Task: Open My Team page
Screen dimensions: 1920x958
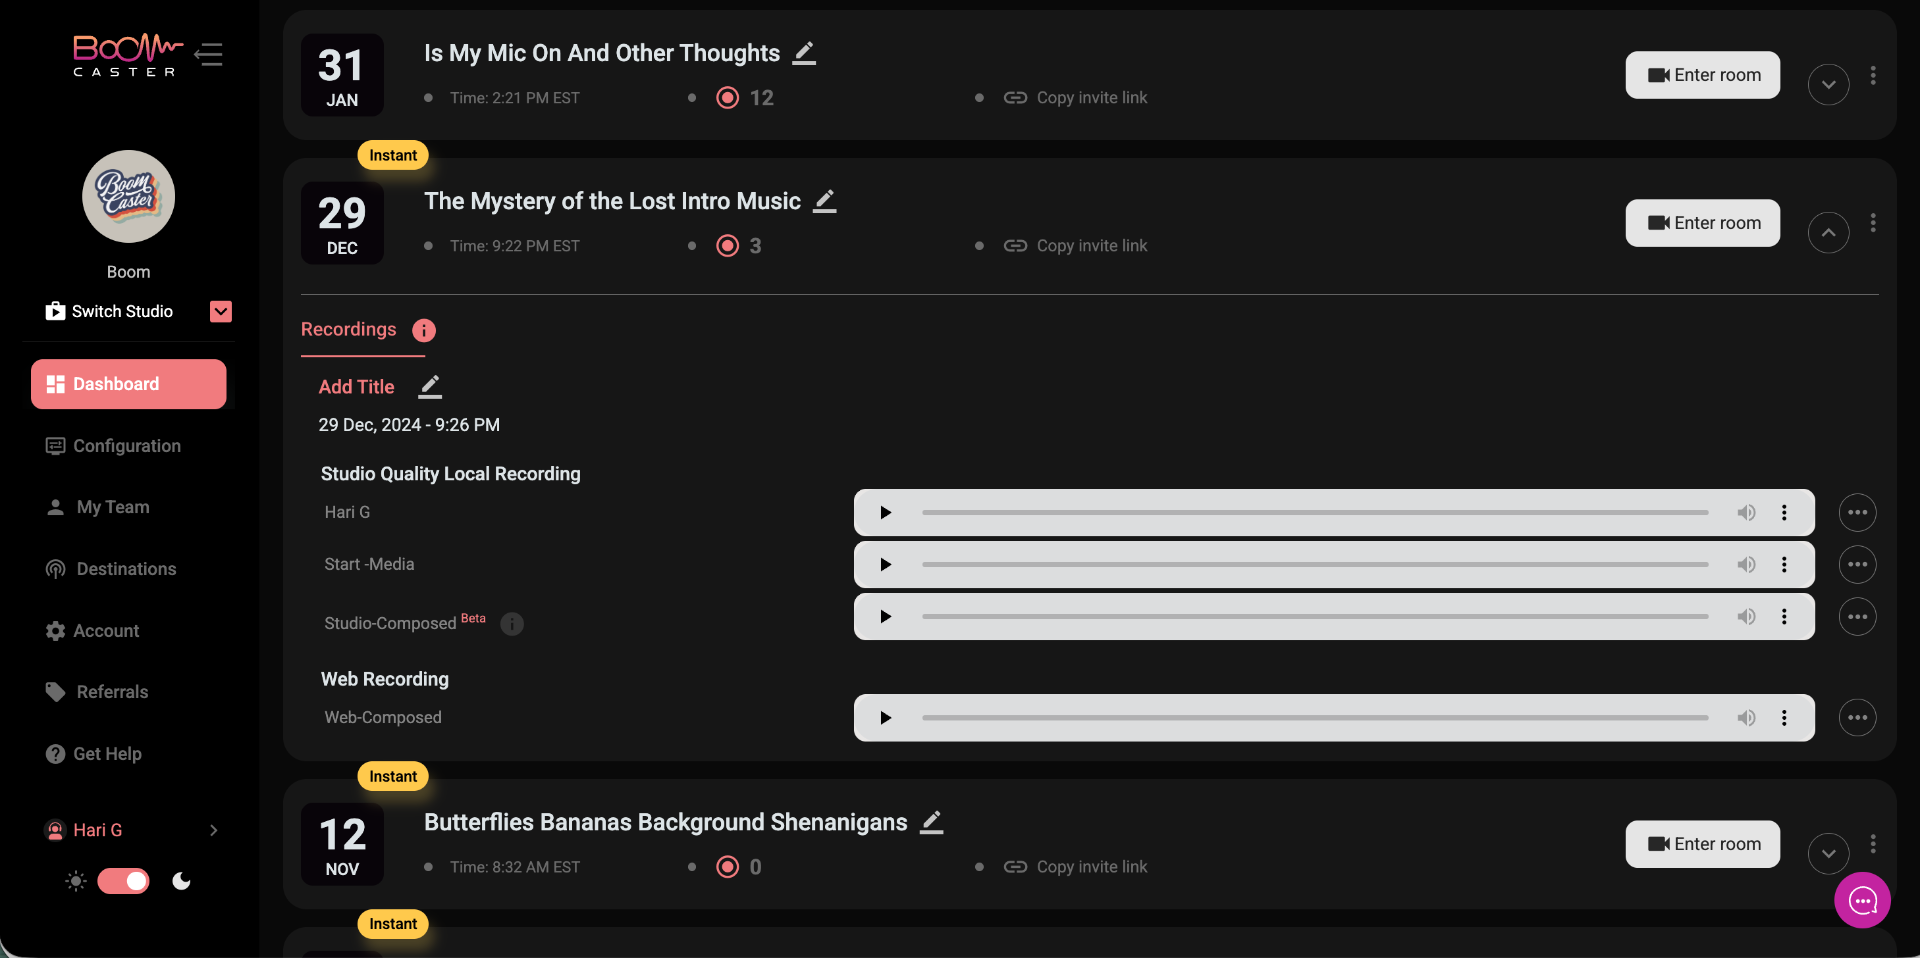Action: click(98, 507)
